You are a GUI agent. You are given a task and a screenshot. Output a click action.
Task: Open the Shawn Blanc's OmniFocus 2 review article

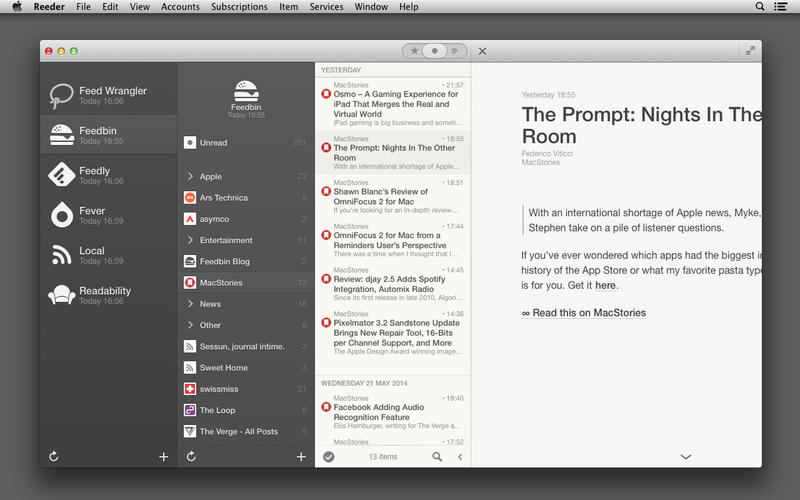[x=393, y=196]
